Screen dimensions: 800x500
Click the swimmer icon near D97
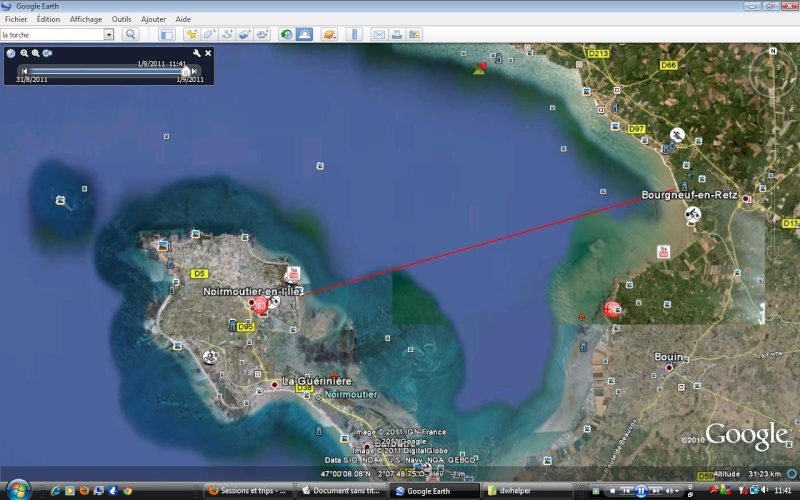tap(677, 135)
